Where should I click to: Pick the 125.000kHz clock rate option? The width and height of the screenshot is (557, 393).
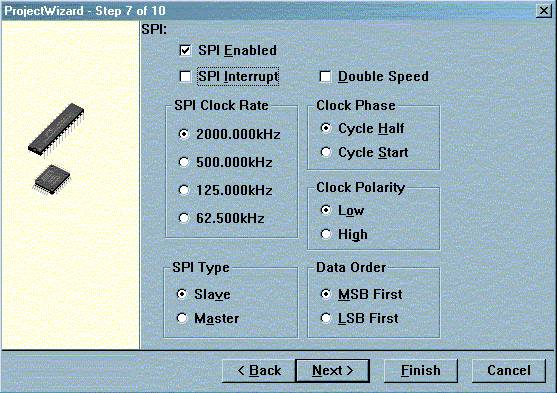click(184, 190)
